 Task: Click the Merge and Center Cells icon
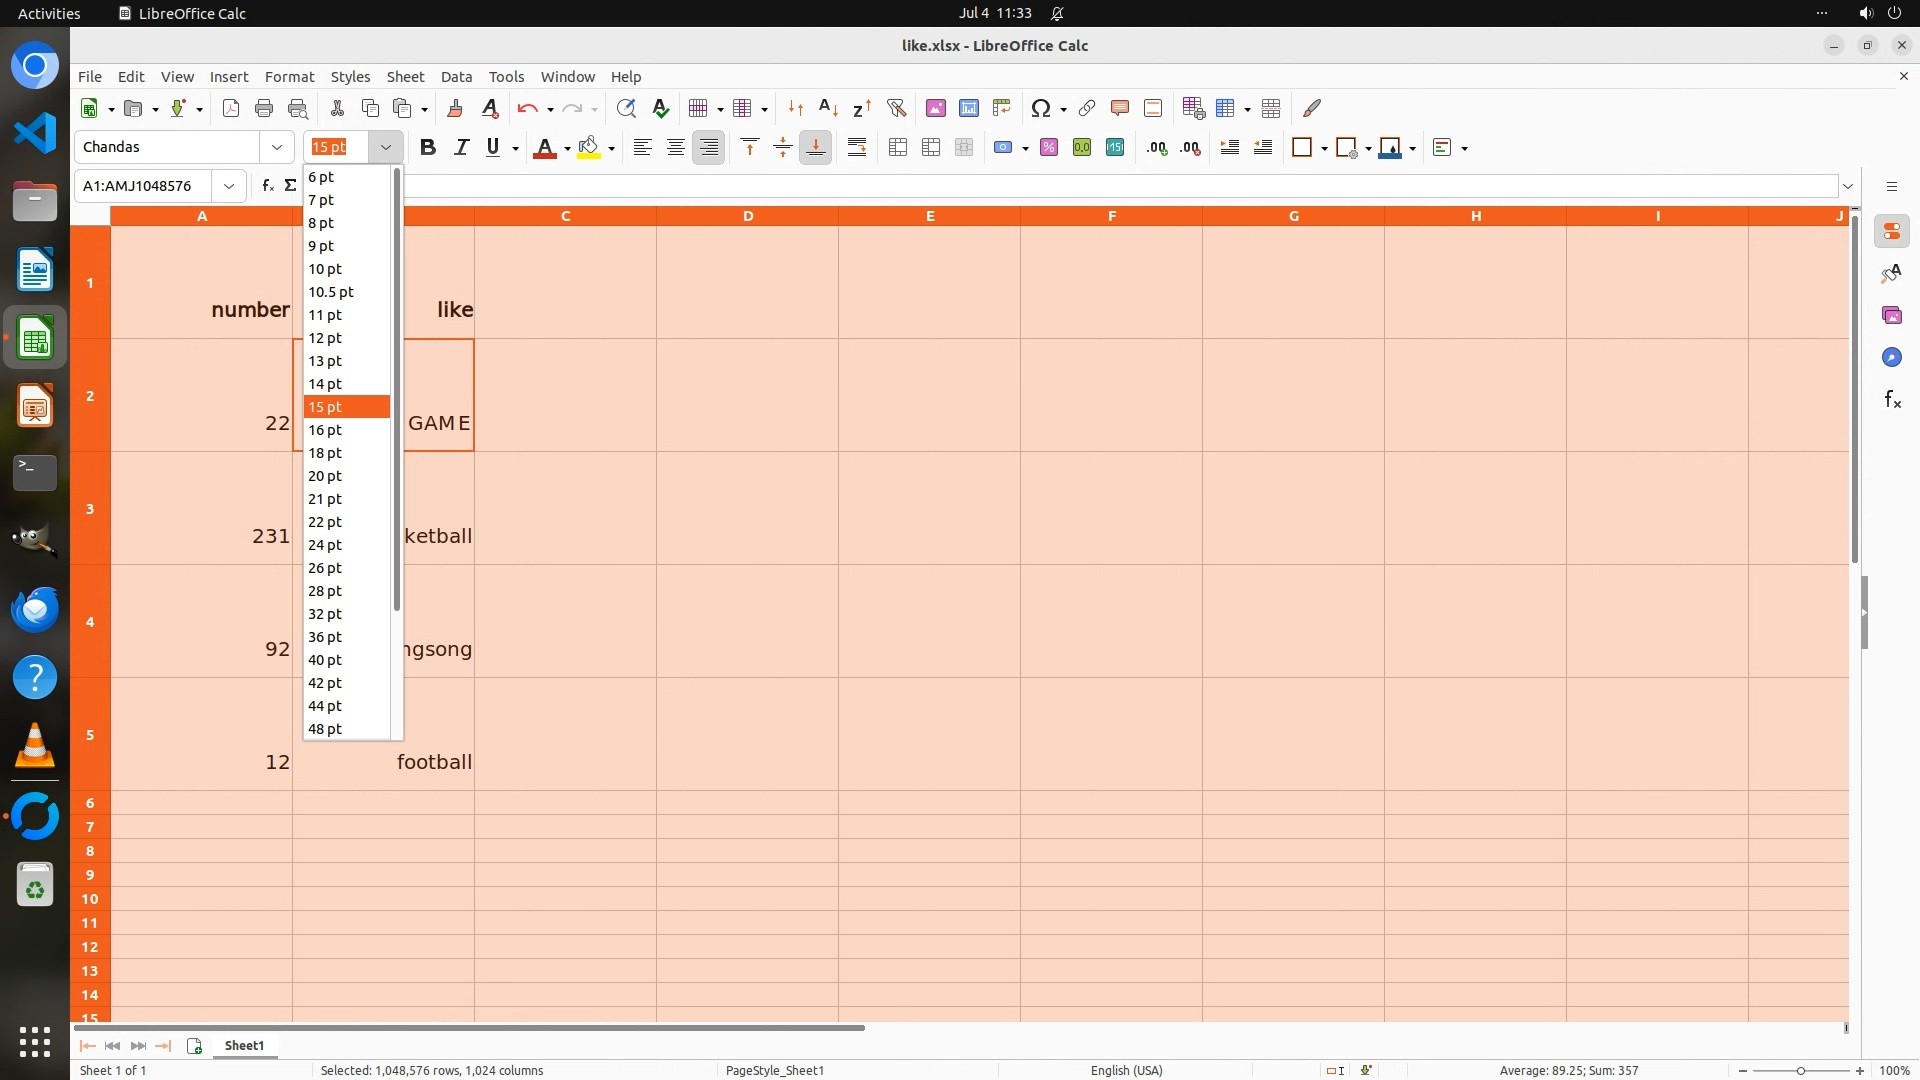coord(898,148)
